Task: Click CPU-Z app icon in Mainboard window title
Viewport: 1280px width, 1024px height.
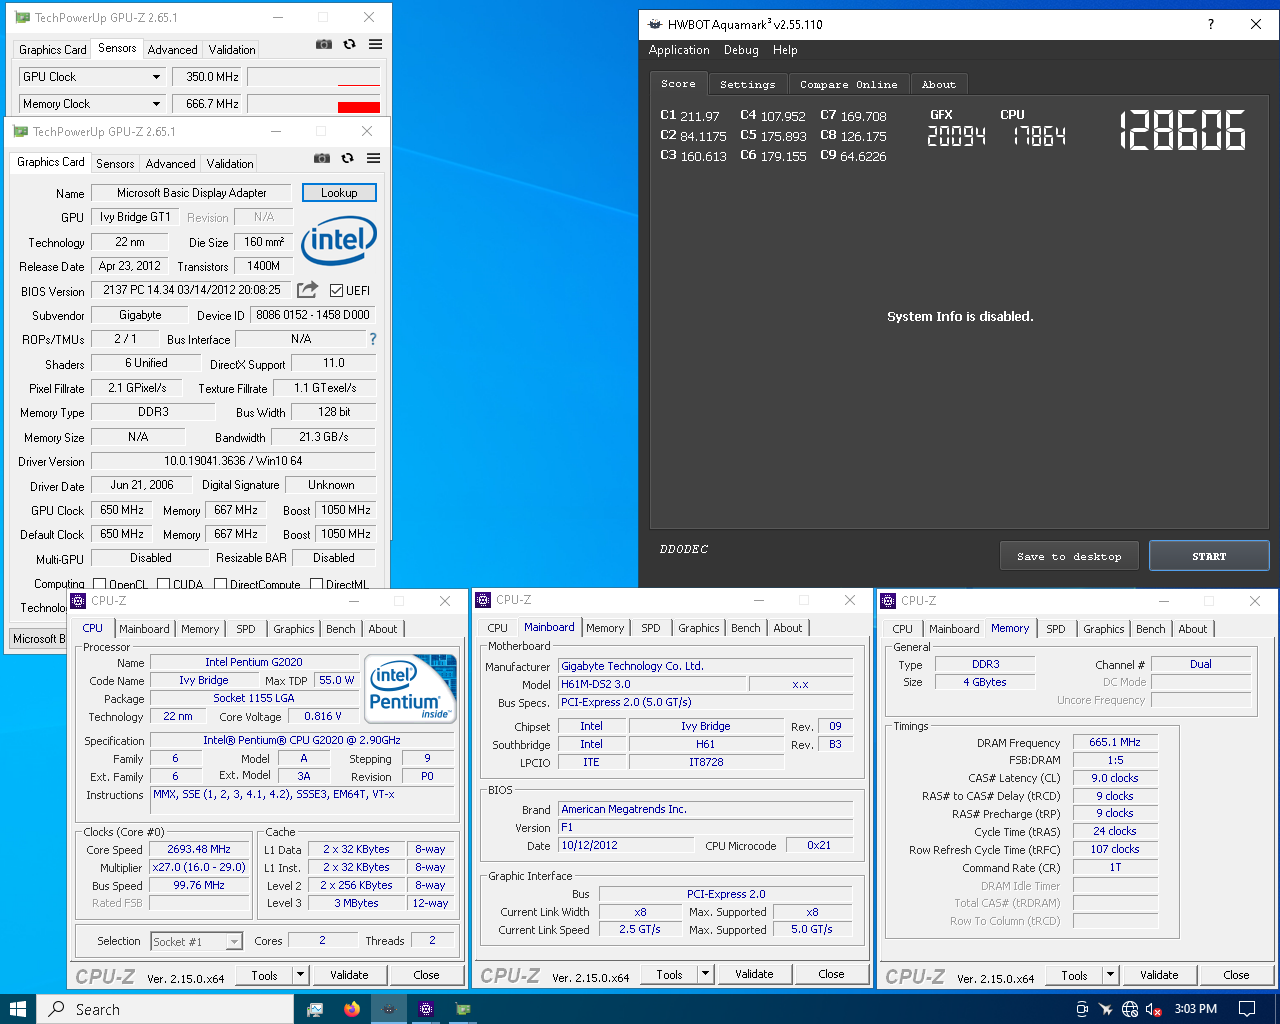Action: pos(484,600)
